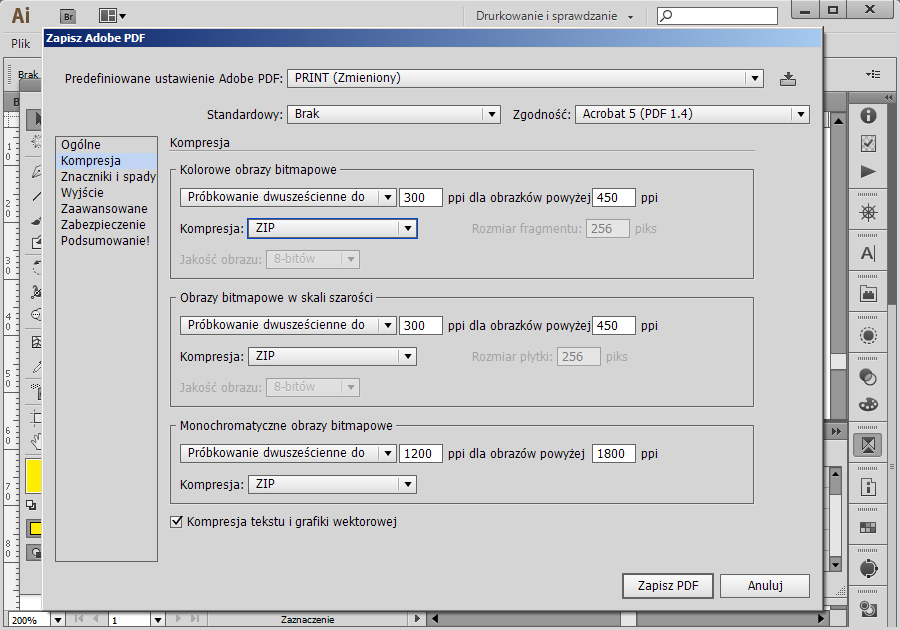Open the Predefiniowane ustawienie Adobe PDF dropdown
Screen dimensions: 900x630
tap(525, 78)
